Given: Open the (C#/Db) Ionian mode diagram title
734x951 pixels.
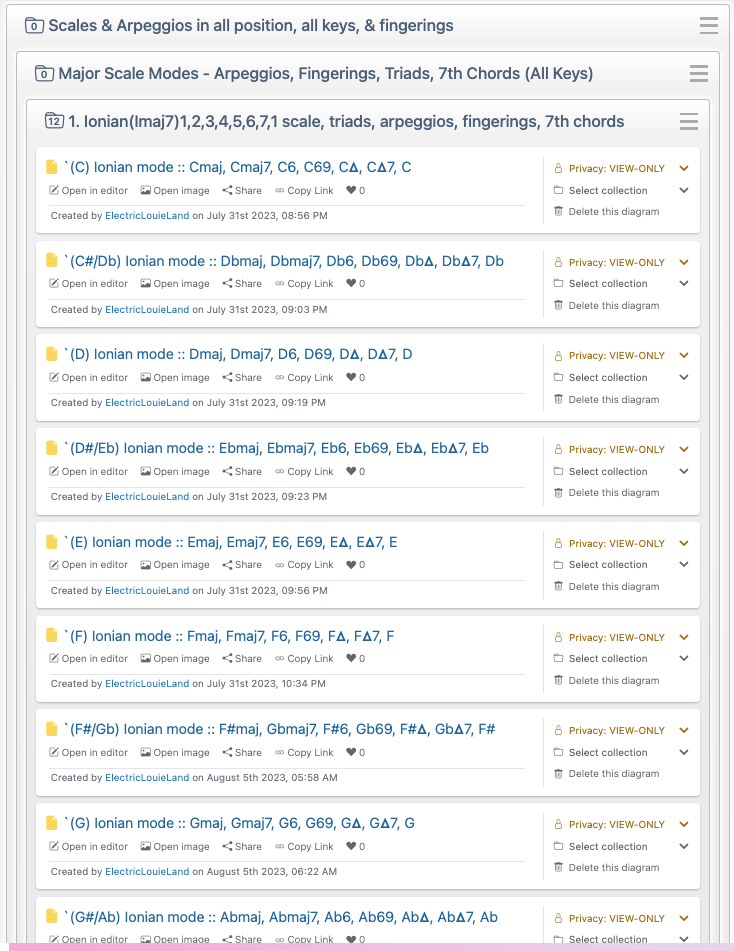Looking at the screenshot, I should 284,261.
